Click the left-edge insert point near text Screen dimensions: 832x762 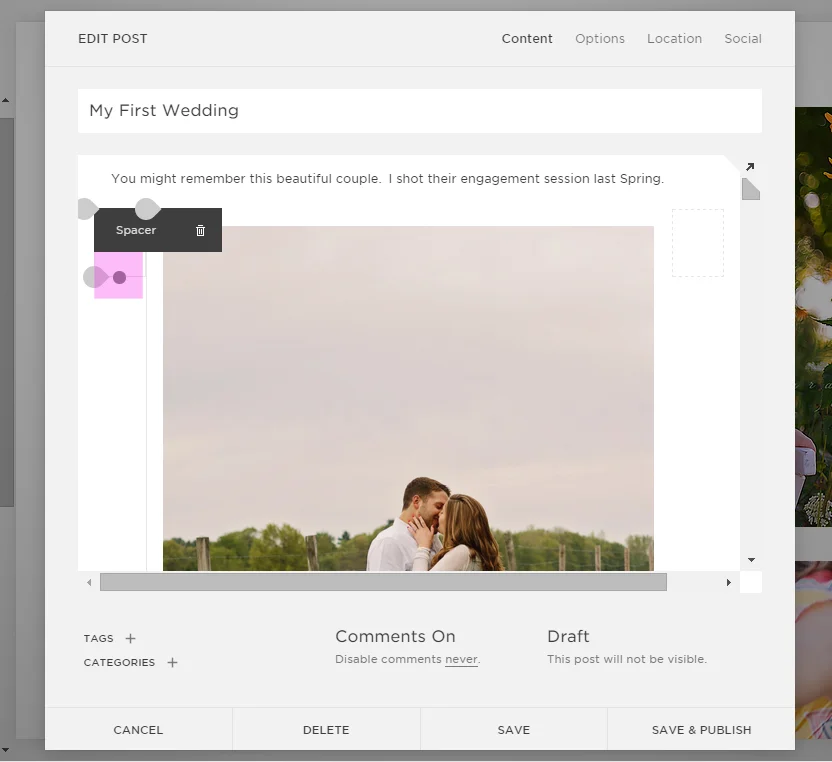tap(87, 209)
